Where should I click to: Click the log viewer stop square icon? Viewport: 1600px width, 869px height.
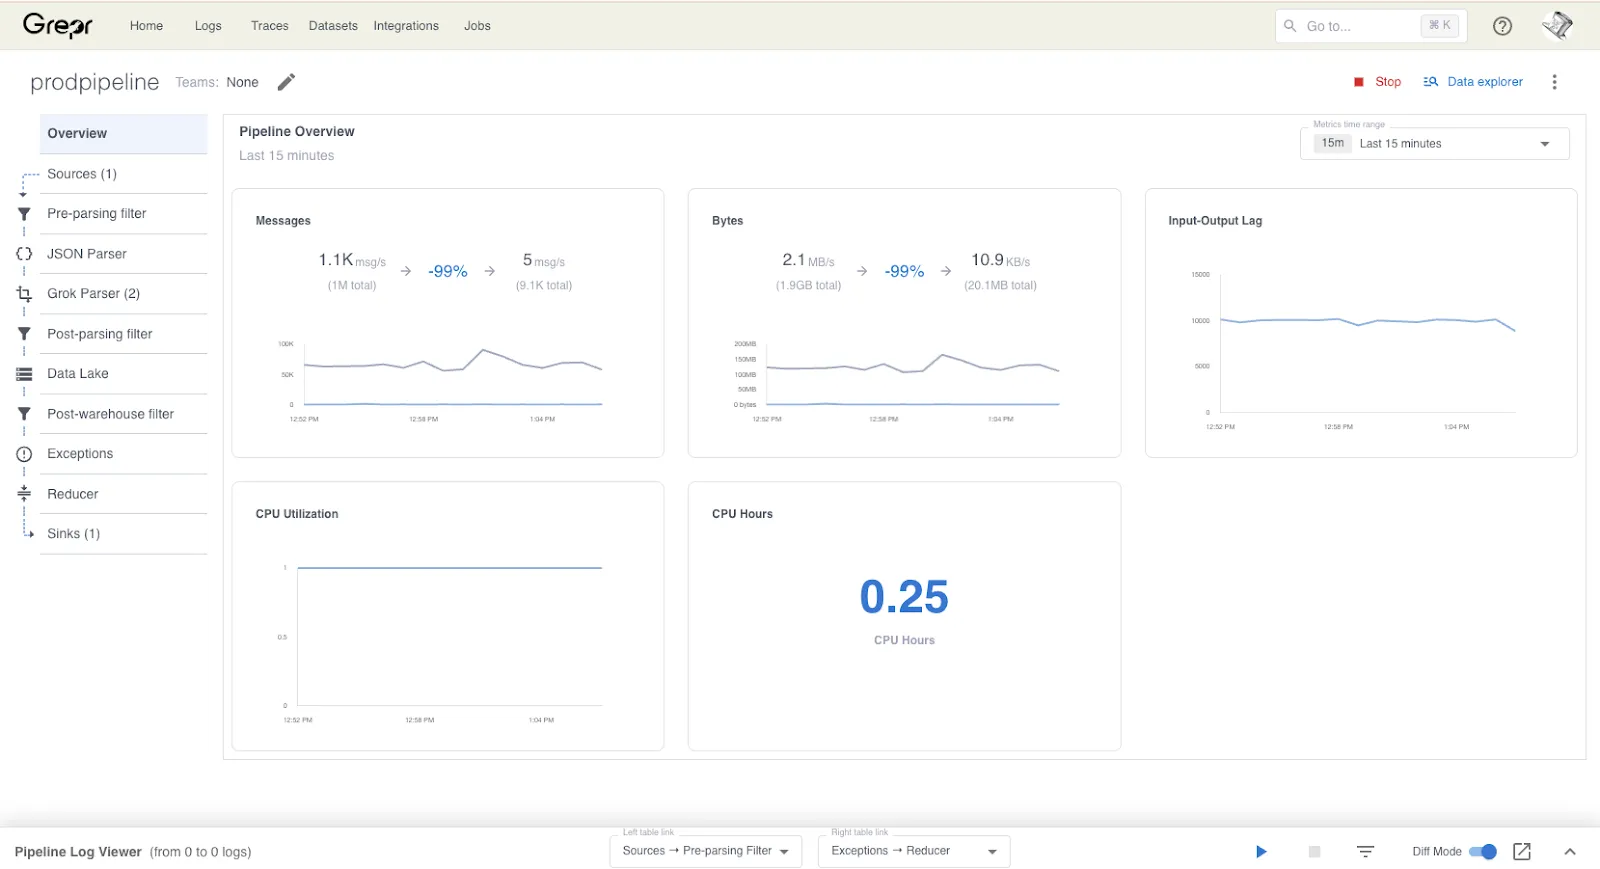click(x=1314, y=852)
